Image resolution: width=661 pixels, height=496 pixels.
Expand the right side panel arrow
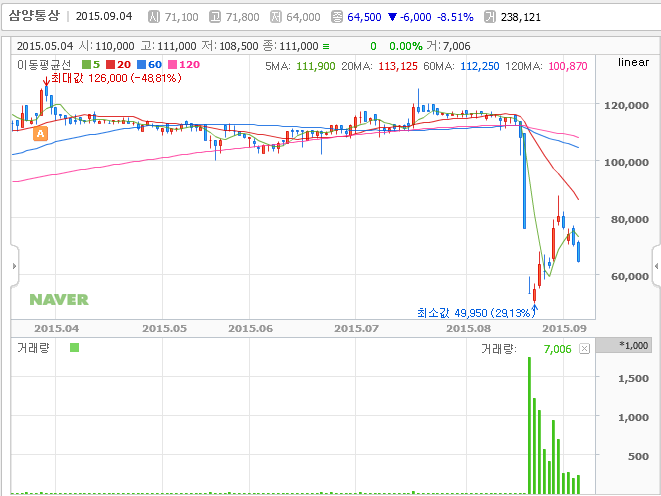tap(656, 266)
